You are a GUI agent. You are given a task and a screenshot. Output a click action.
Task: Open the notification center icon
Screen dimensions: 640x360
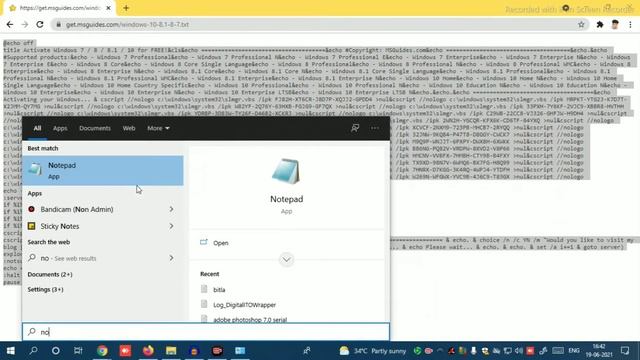point(625,351)
